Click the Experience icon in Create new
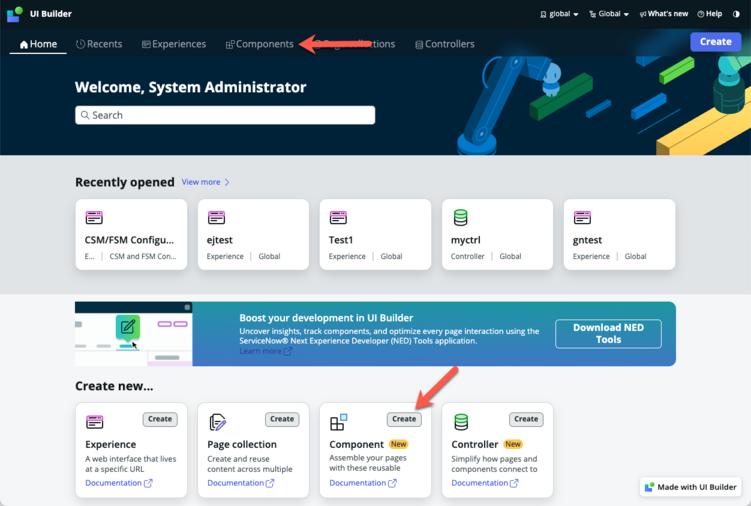 pyautogui.click(x=94, y=422)
